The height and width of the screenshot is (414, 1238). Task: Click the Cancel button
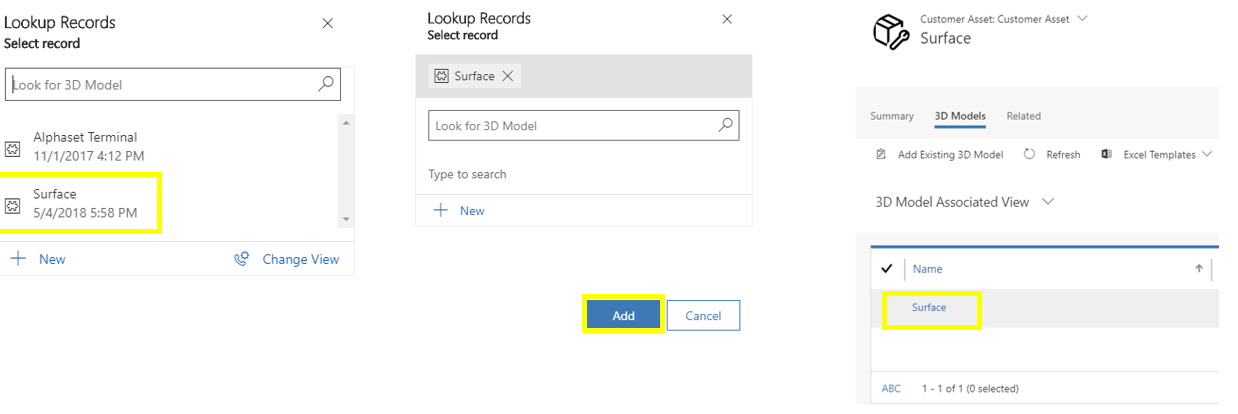tap(703, 315)
